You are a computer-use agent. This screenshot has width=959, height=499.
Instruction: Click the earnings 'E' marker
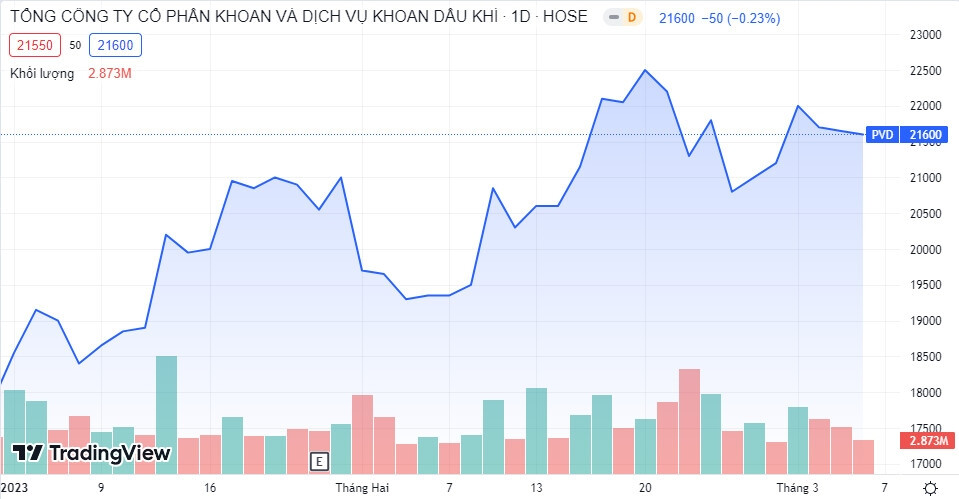(319, 461)
